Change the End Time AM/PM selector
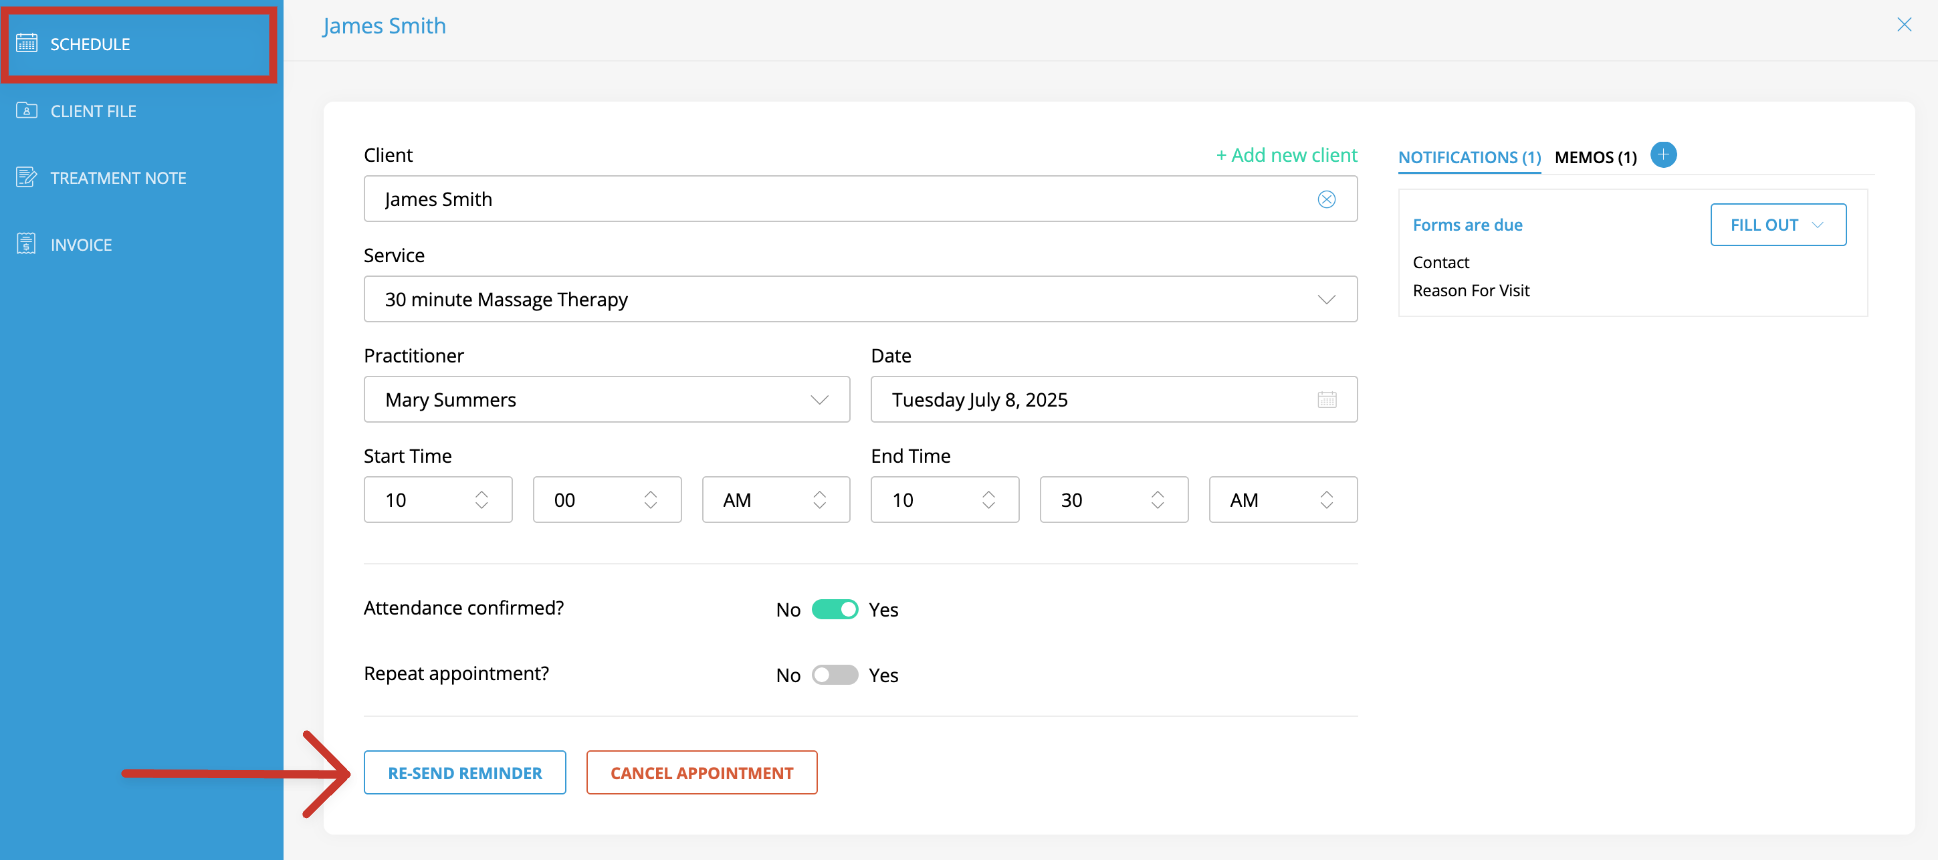Image resolution: width=1938 pixels, height=860 pixels. point(1283,499)
